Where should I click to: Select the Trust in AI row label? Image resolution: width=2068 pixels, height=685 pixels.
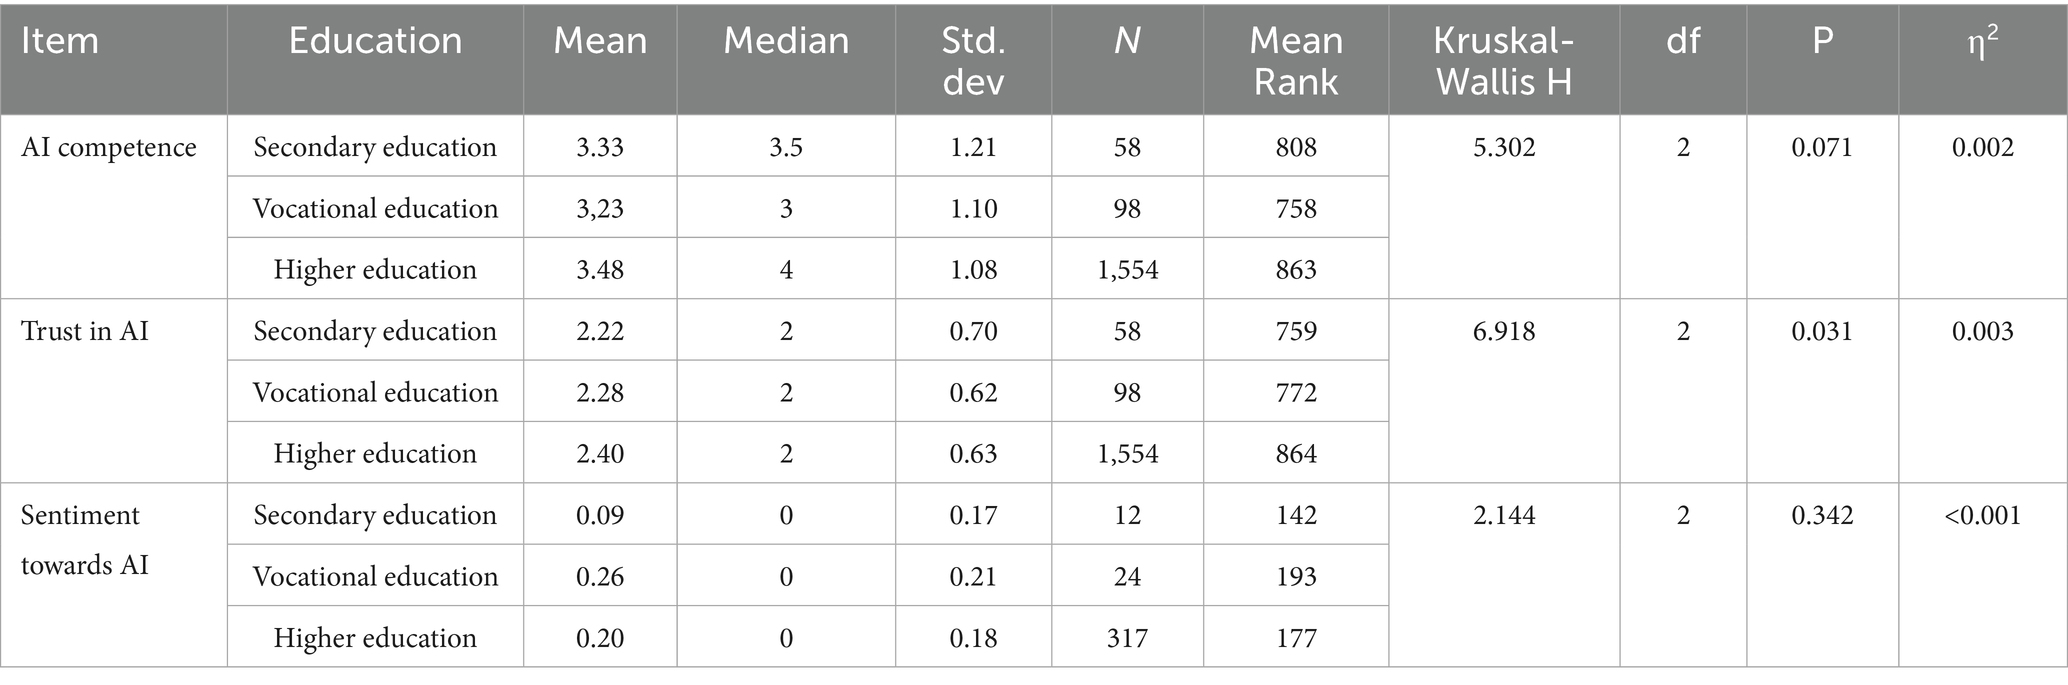(85, 331)
